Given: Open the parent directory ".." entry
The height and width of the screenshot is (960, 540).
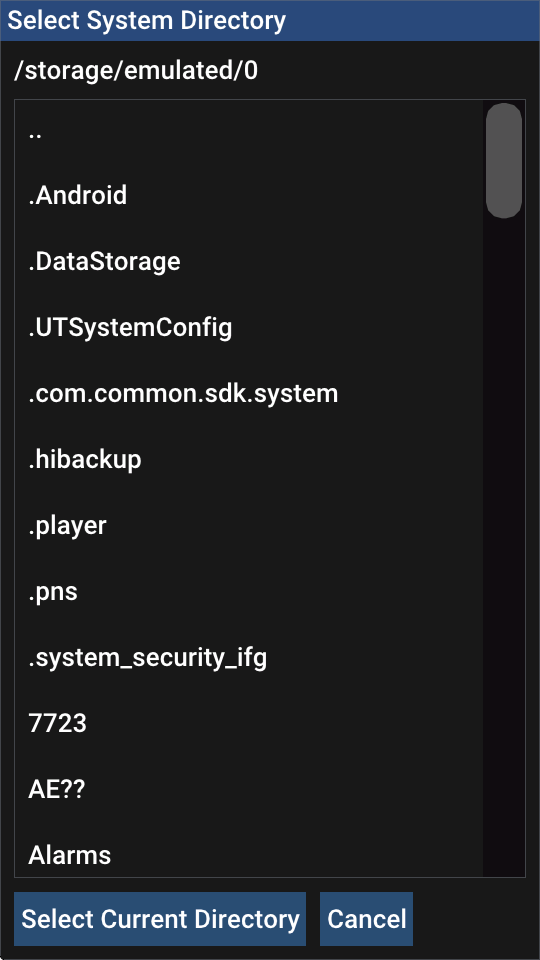Looking at the screenshot, I should tap(249, 133).
